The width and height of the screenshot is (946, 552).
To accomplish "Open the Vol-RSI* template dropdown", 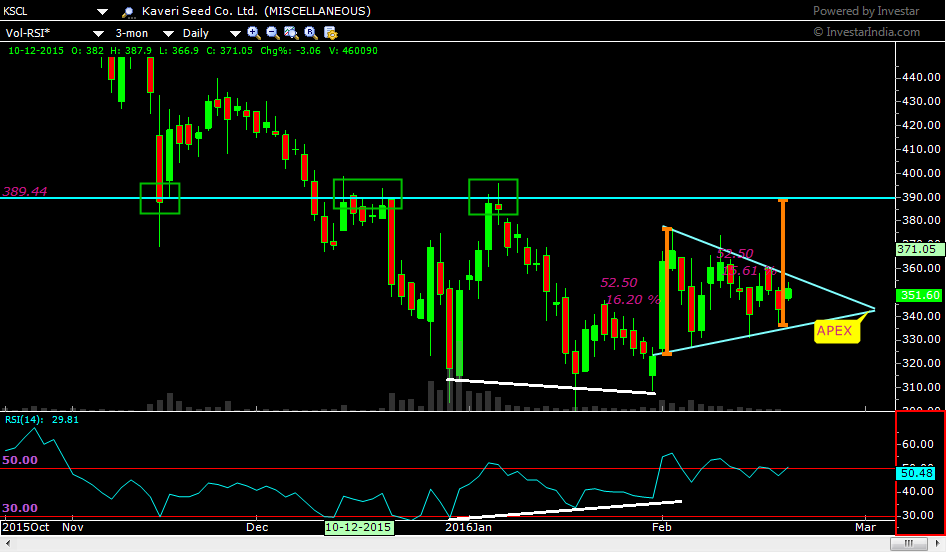I will coord(98,33).
